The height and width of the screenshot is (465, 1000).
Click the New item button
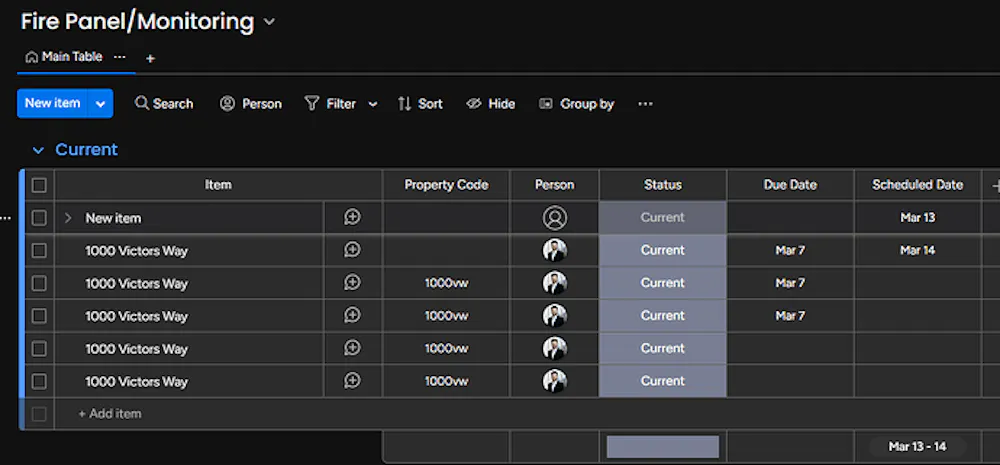click(52, 104)
